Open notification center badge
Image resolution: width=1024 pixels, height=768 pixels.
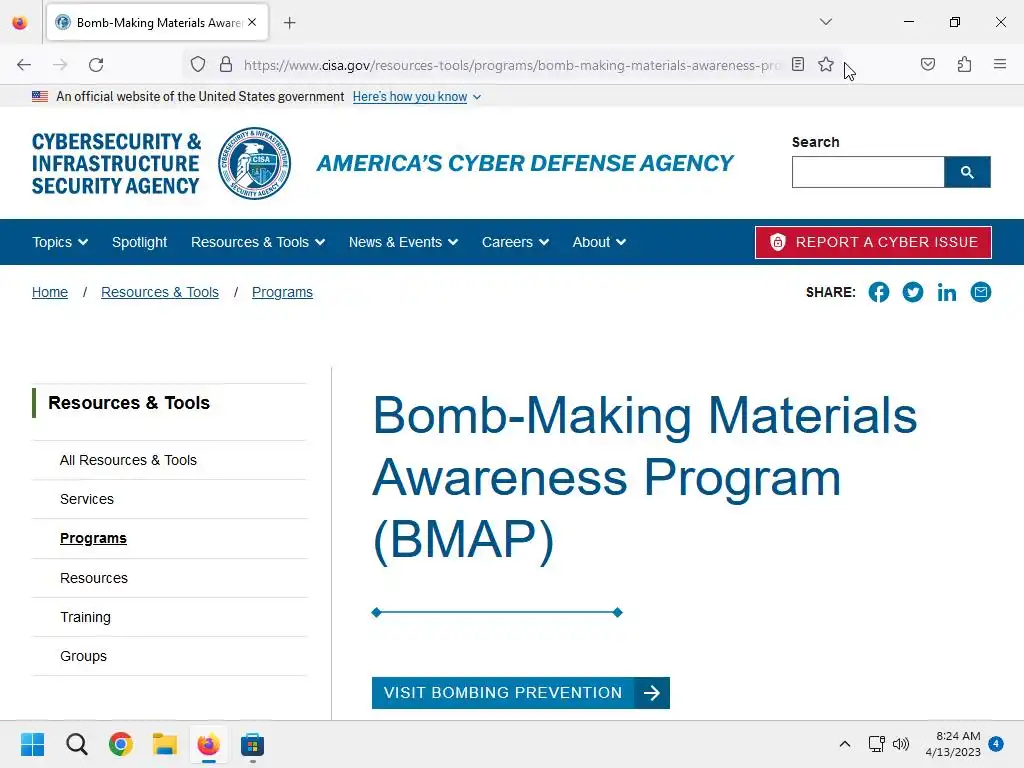click(996, 744)
